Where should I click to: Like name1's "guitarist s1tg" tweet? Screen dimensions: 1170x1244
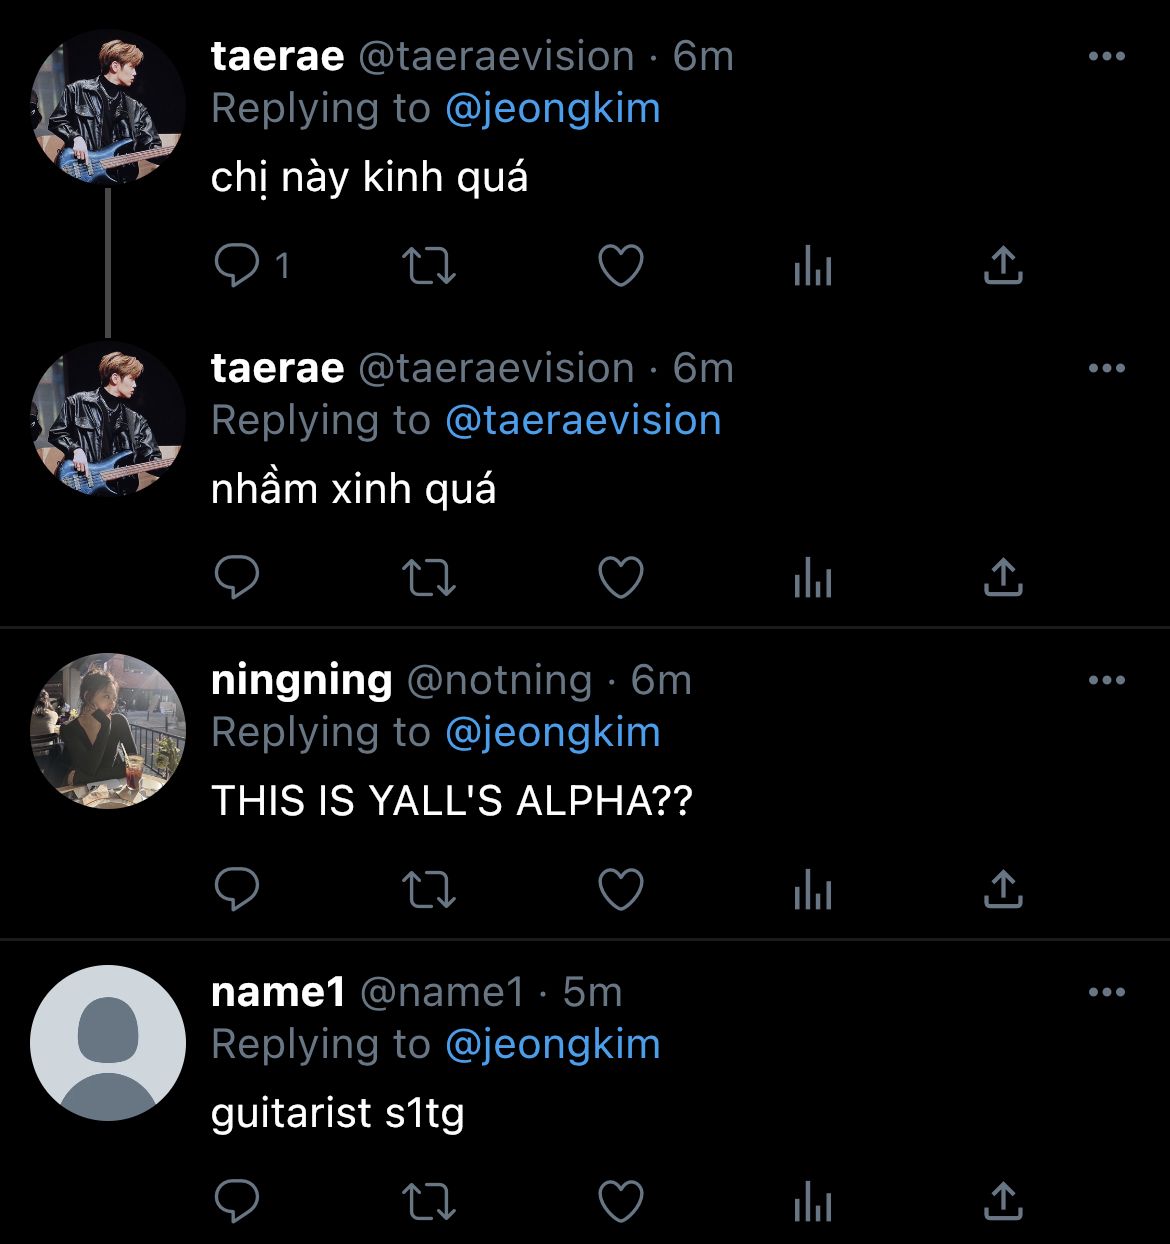click(620, 1202)
